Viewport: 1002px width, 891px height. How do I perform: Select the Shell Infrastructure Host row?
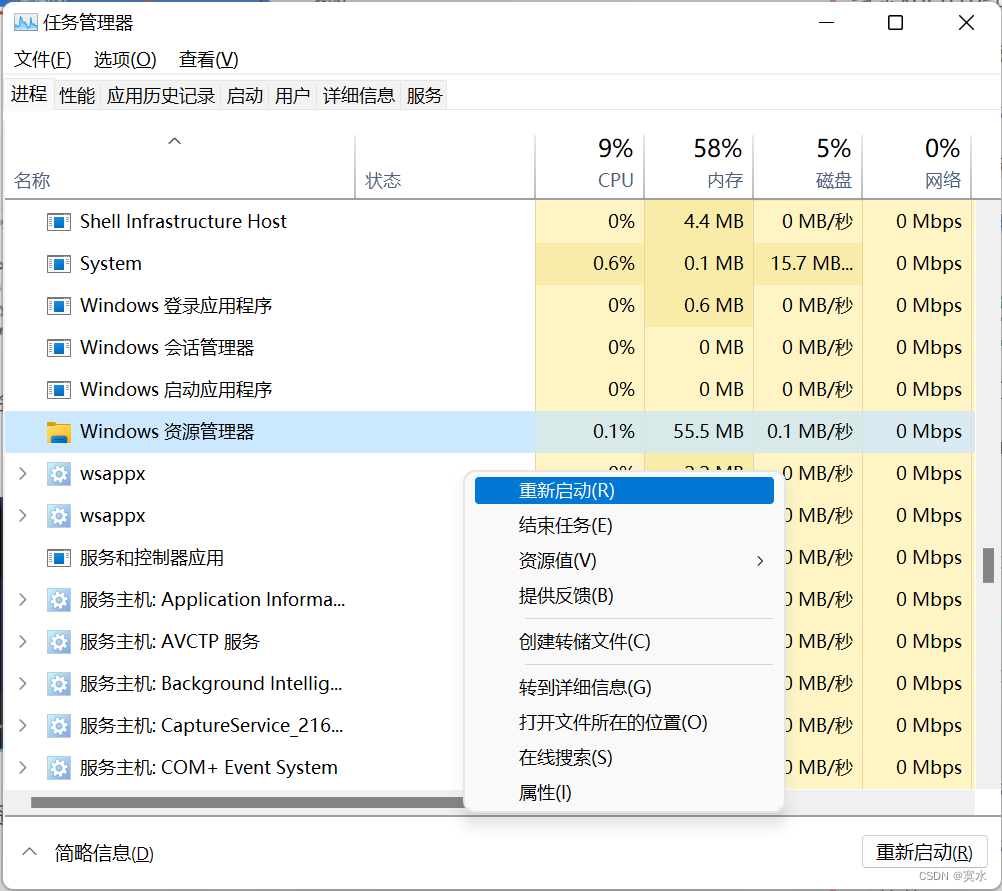pyautogui.click(x=489, y=222)
